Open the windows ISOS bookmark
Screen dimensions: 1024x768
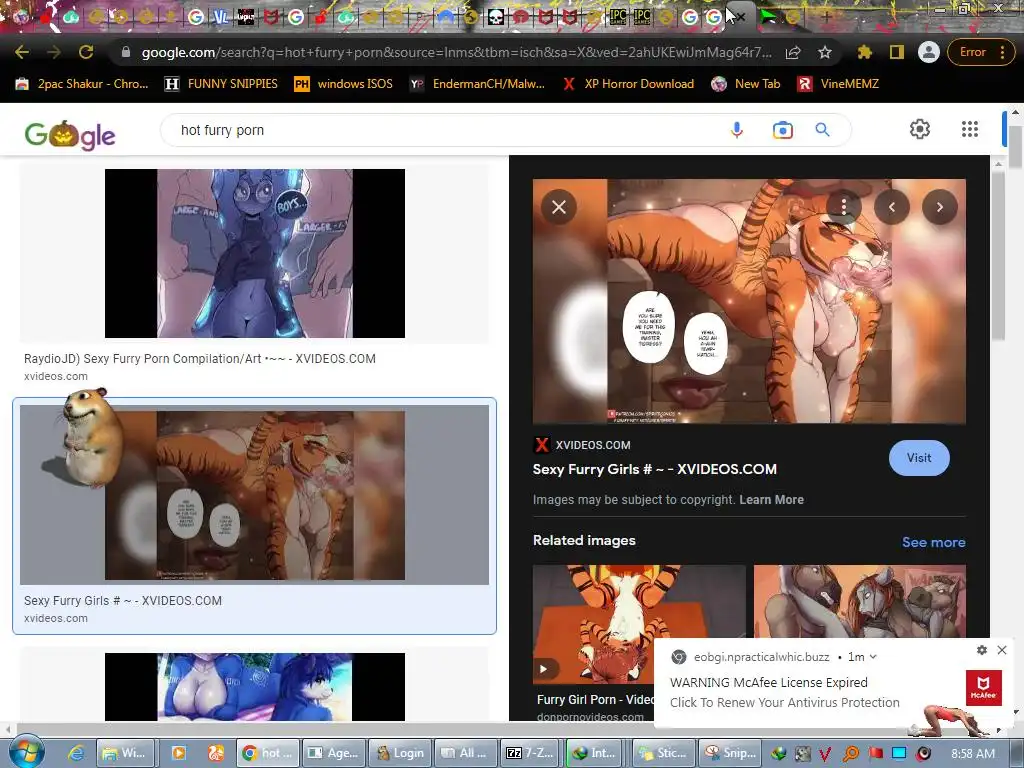tap(344, 84)
